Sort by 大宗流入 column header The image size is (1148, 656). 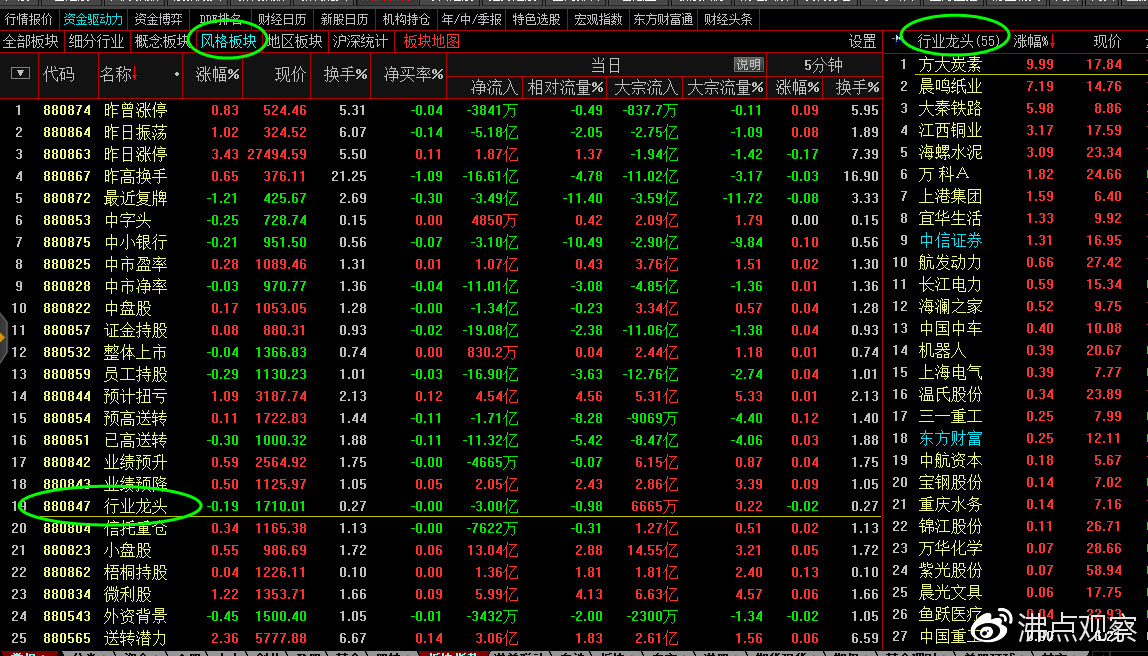(646, 88)
